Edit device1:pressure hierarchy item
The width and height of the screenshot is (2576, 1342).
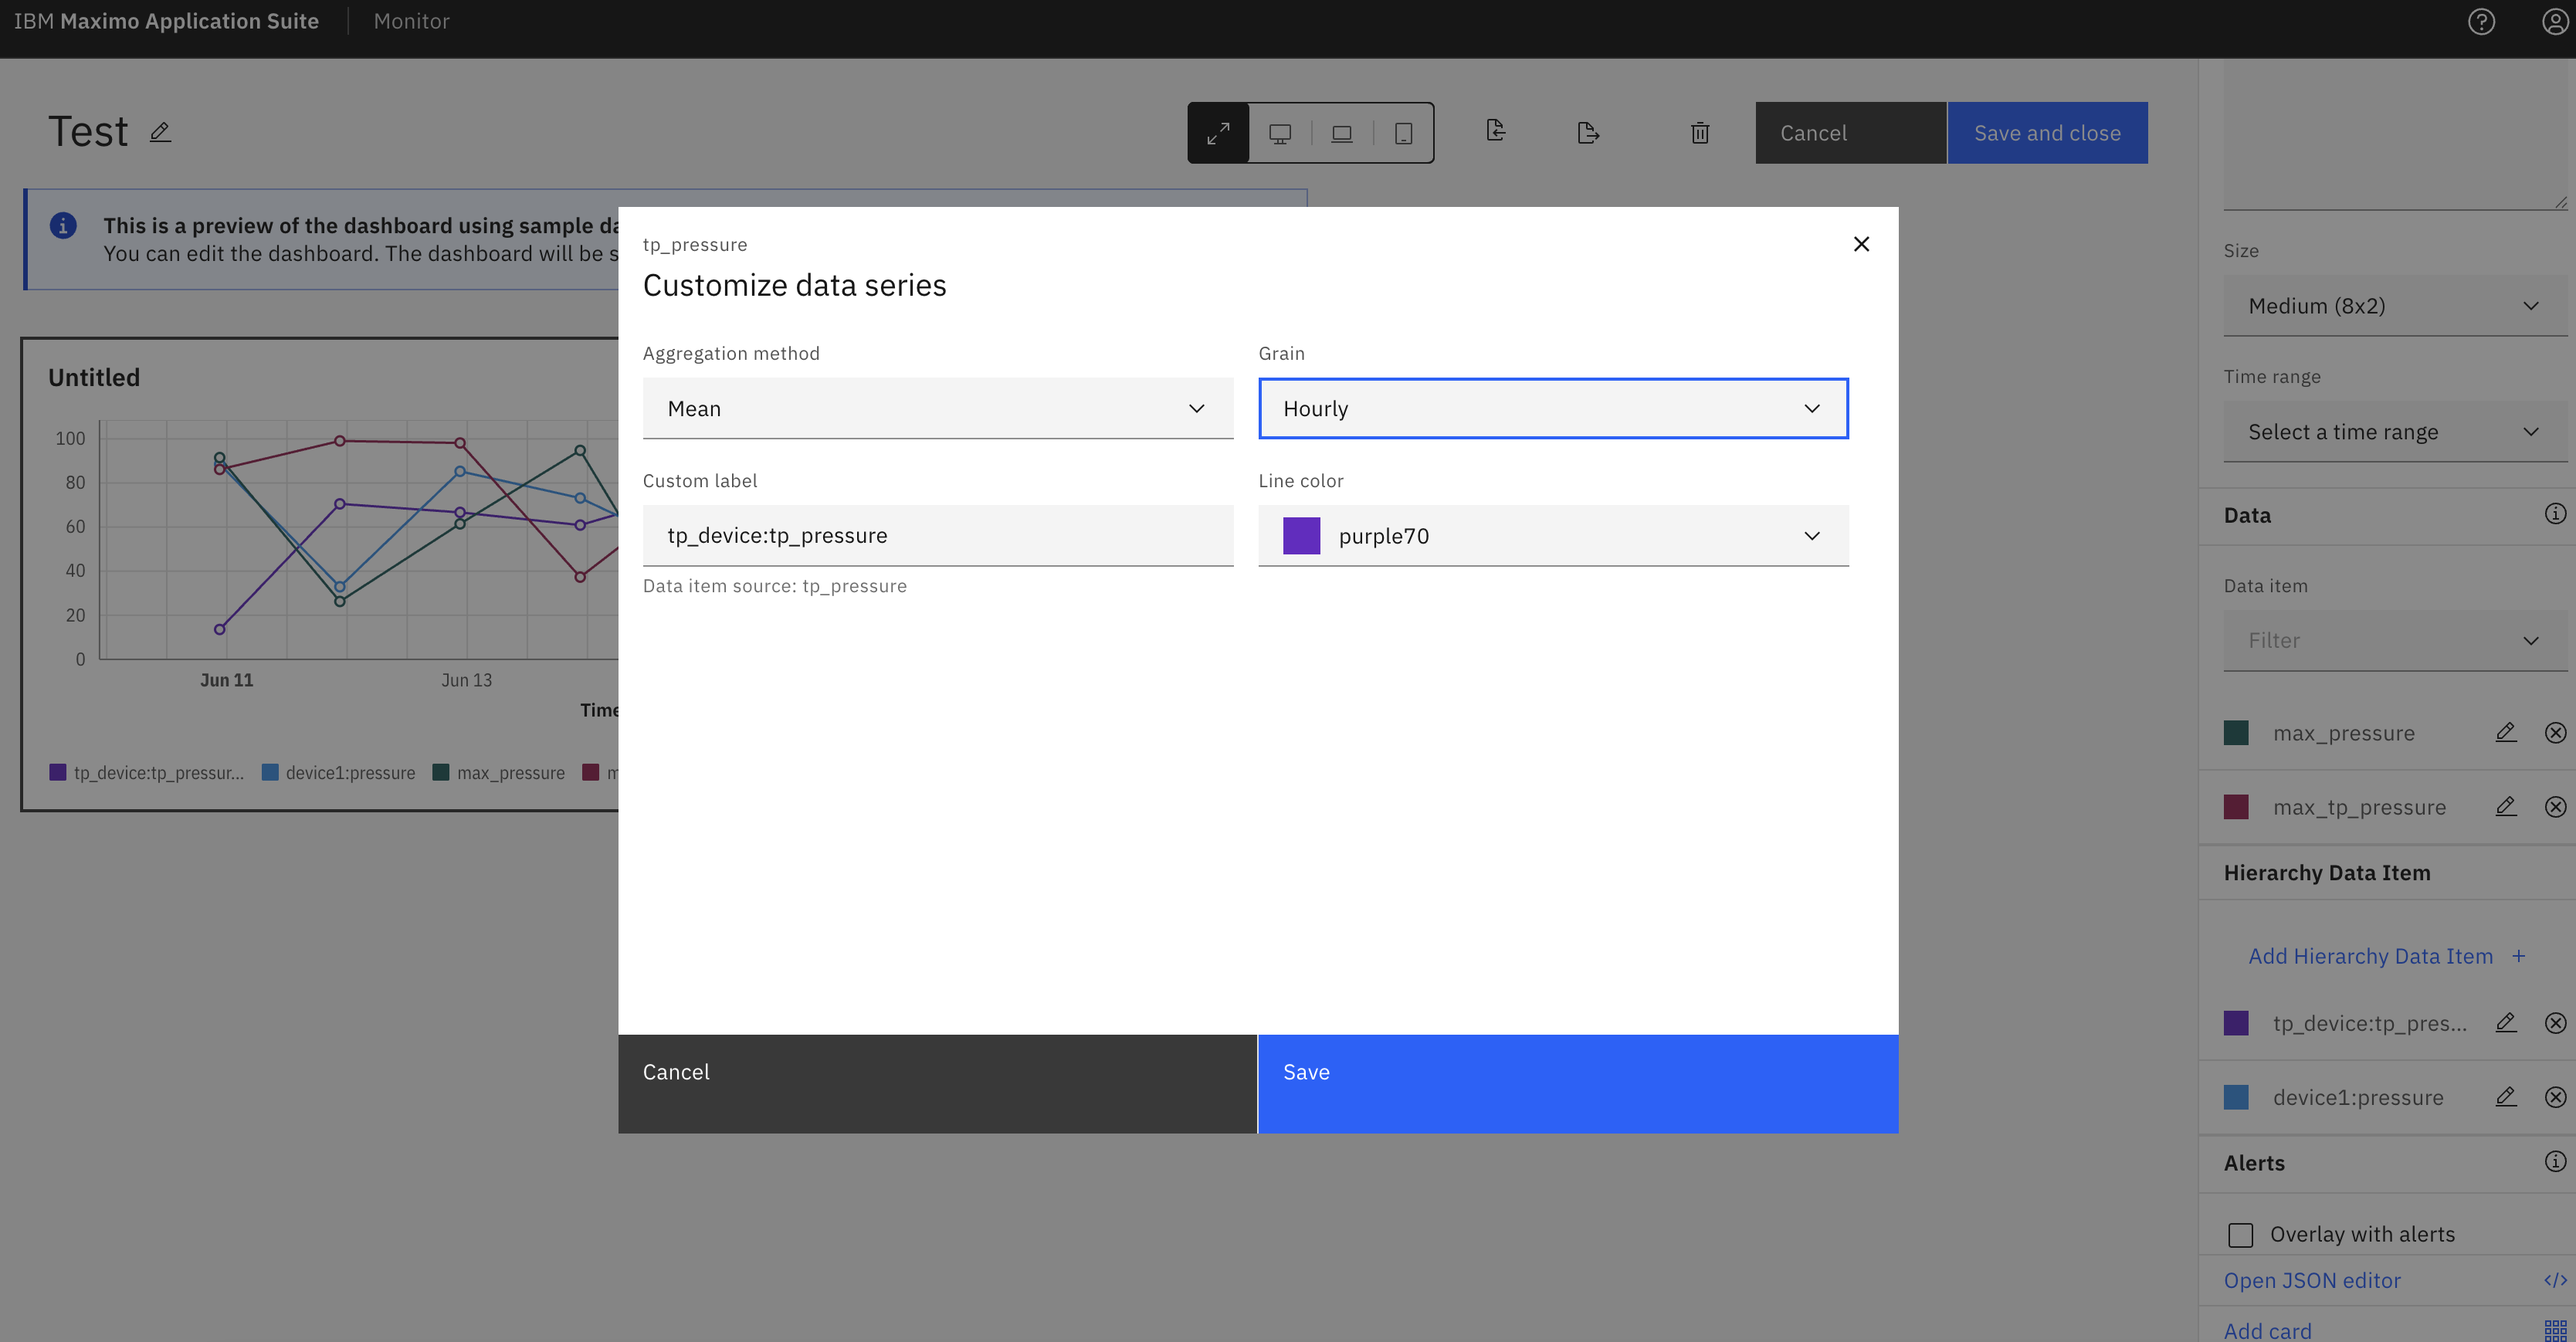2505,1097
